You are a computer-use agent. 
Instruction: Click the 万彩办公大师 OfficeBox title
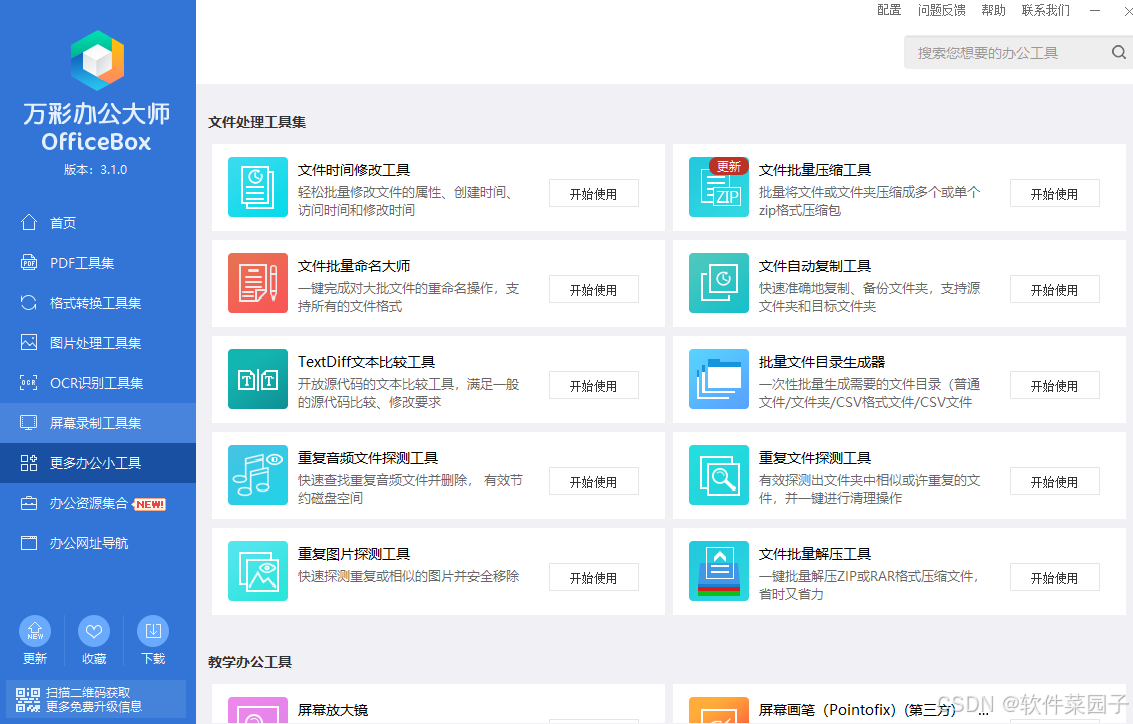pos(97,127)
